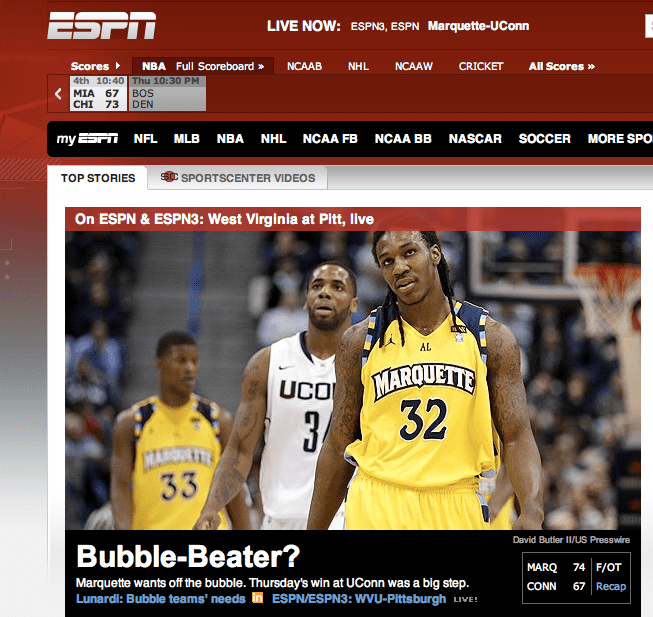The height and width of the screenshot is (617, 653).
Task: Open the BOS vs DEN game box
Action: pyautogui.click(x=166, y=93)
